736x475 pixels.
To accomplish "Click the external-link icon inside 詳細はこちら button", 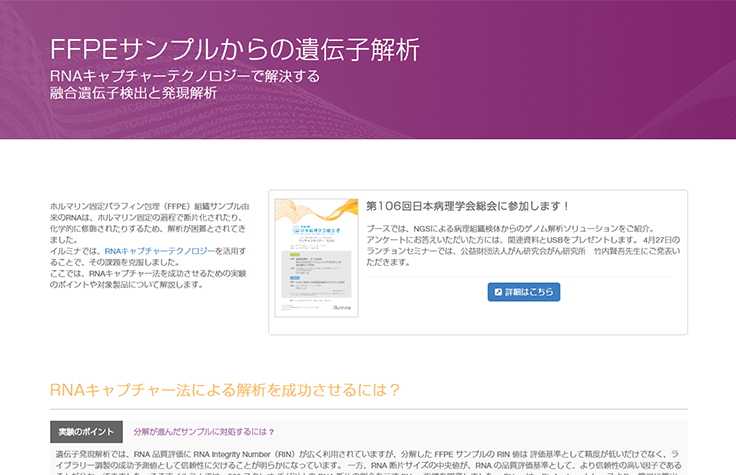I will (497, 292).
